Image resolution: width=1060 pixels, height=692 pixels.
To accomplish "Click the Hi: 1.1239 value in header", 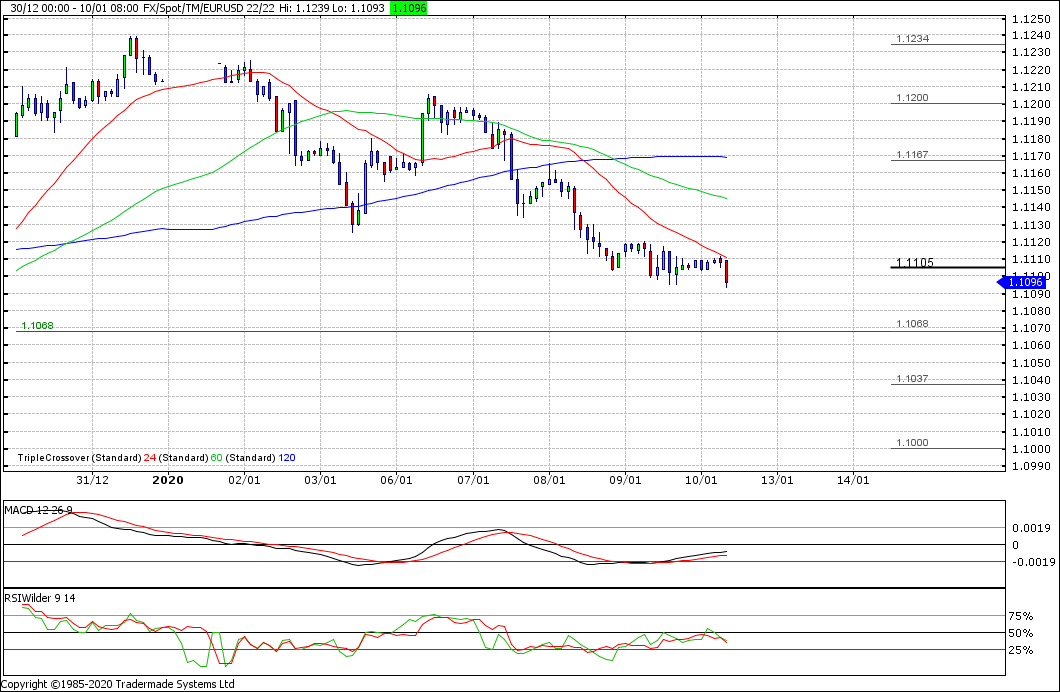I will (306, 9).
